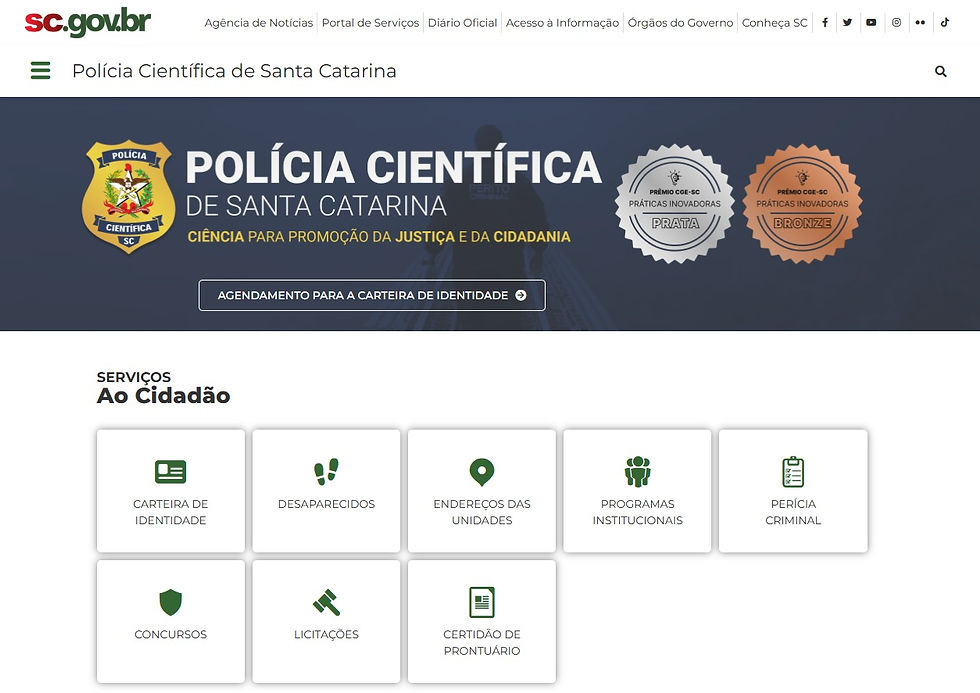This screenshot has width=980, height=693.
Task: Open the Portal de Serviços menu item
Action: point(370,22)
